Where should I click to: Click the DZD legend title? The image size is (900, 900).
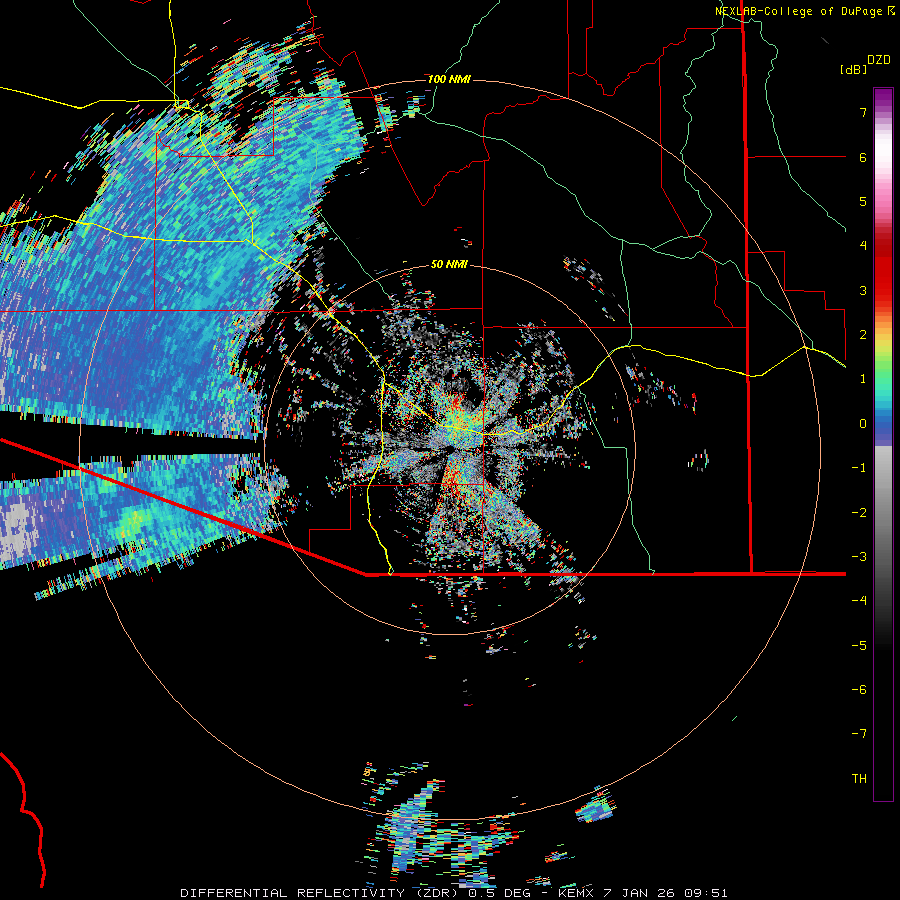pyautogui.click(x=879, y=60)
